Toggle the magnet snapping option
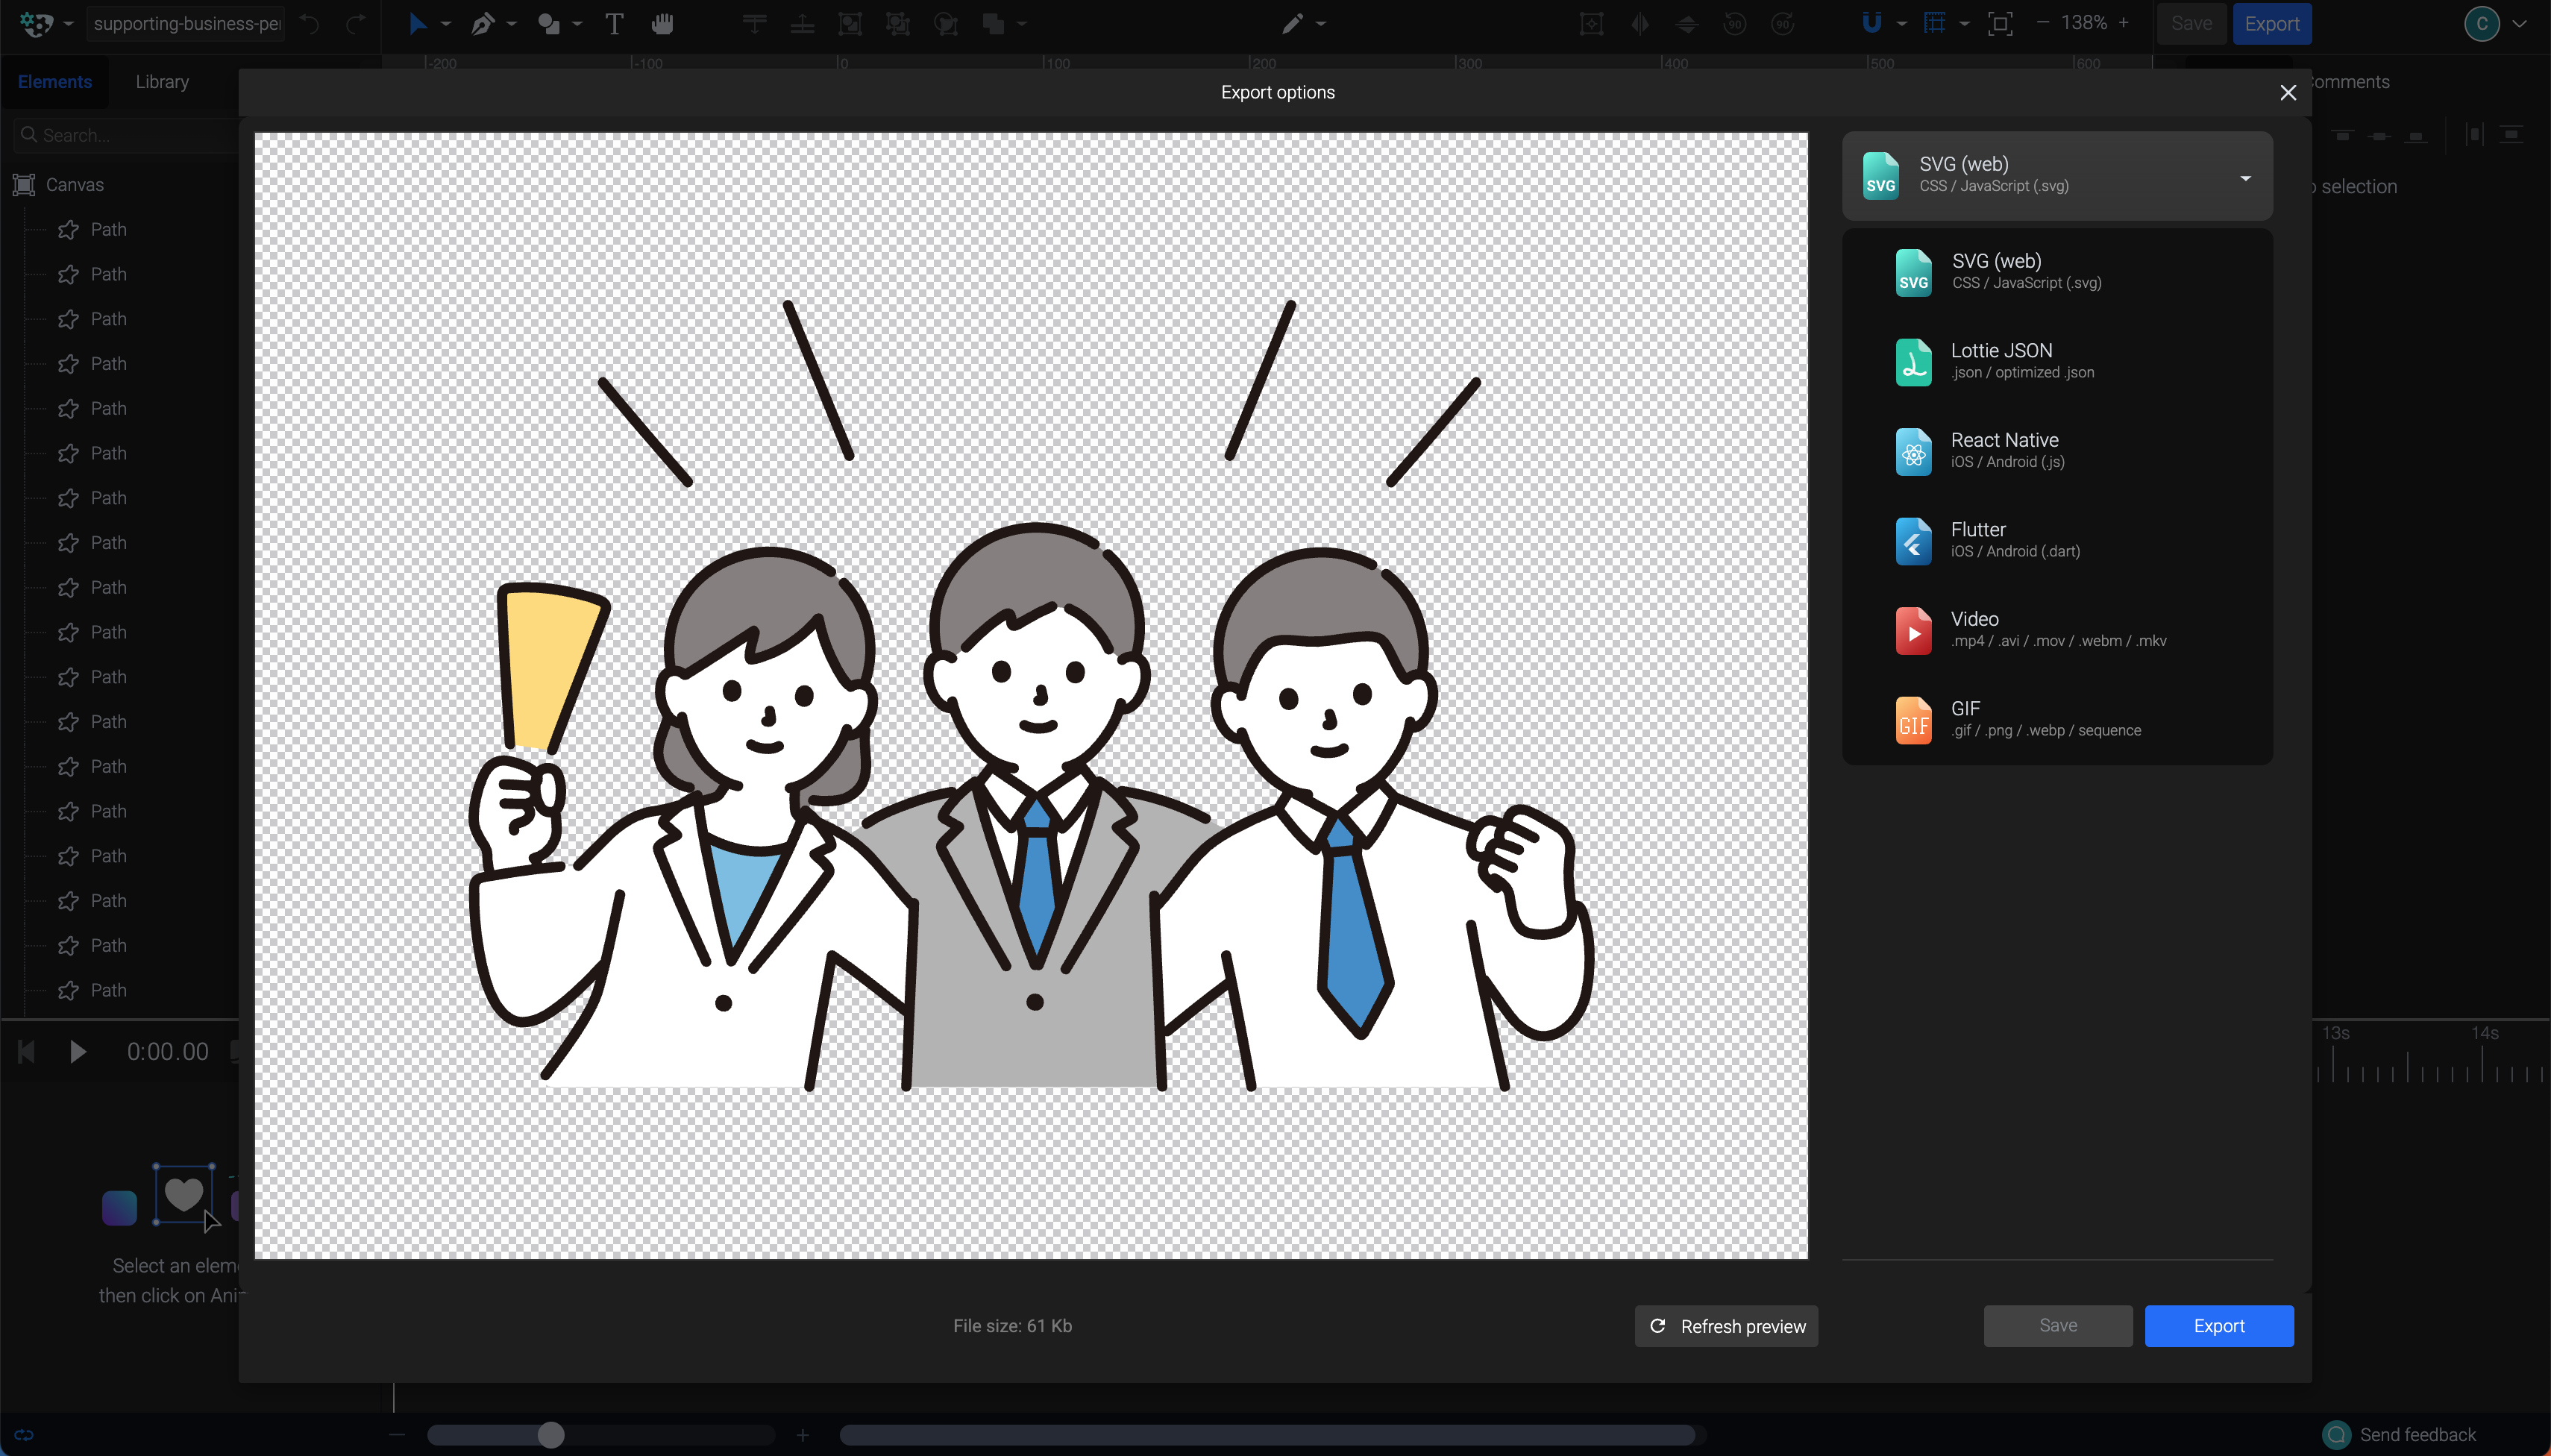 tap(1872, 23)
